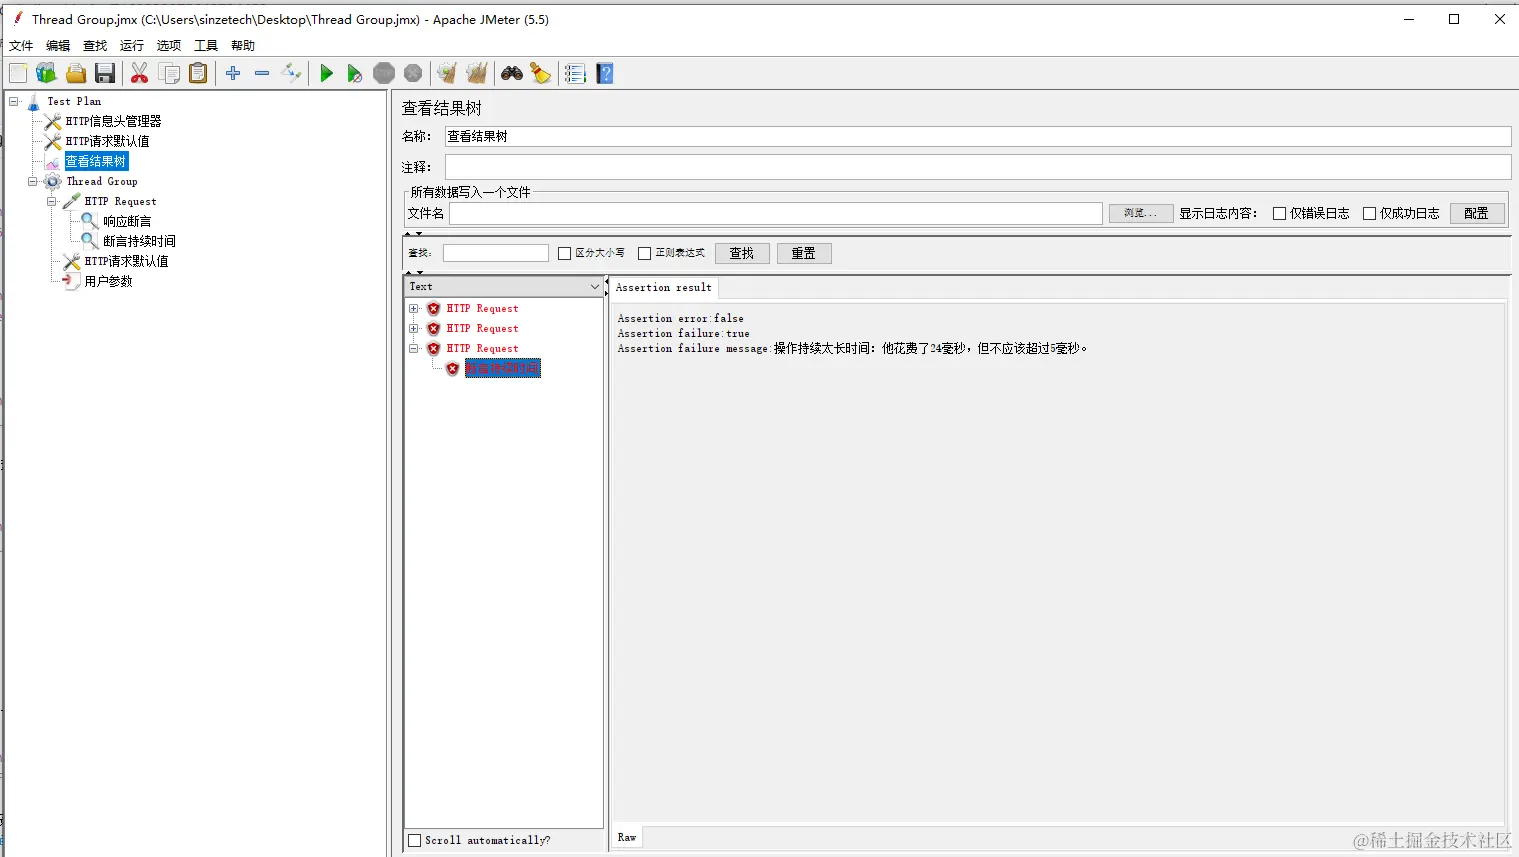The image size is (1519, 857).
Task: Select HTTP信息头管理器 in the tree
Action: click(x=113, y=121)
